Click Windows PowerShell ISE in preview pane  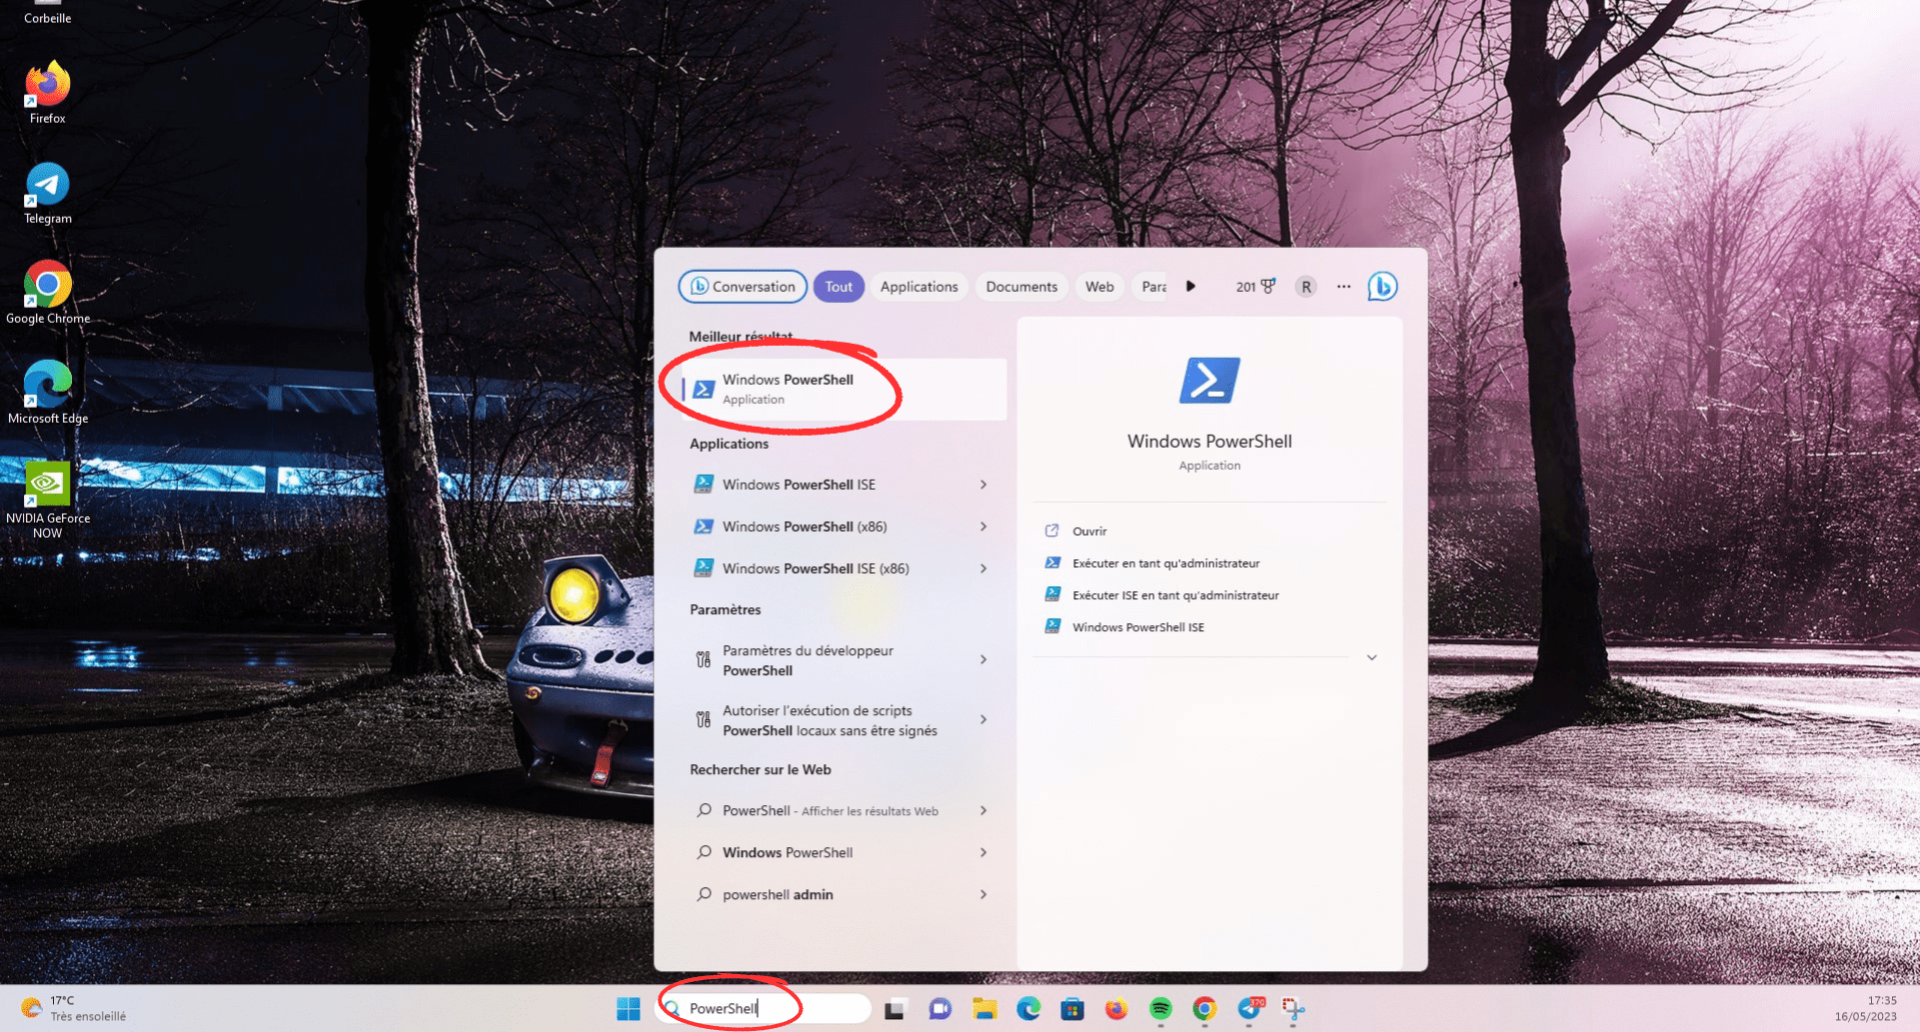[1138, 627]
